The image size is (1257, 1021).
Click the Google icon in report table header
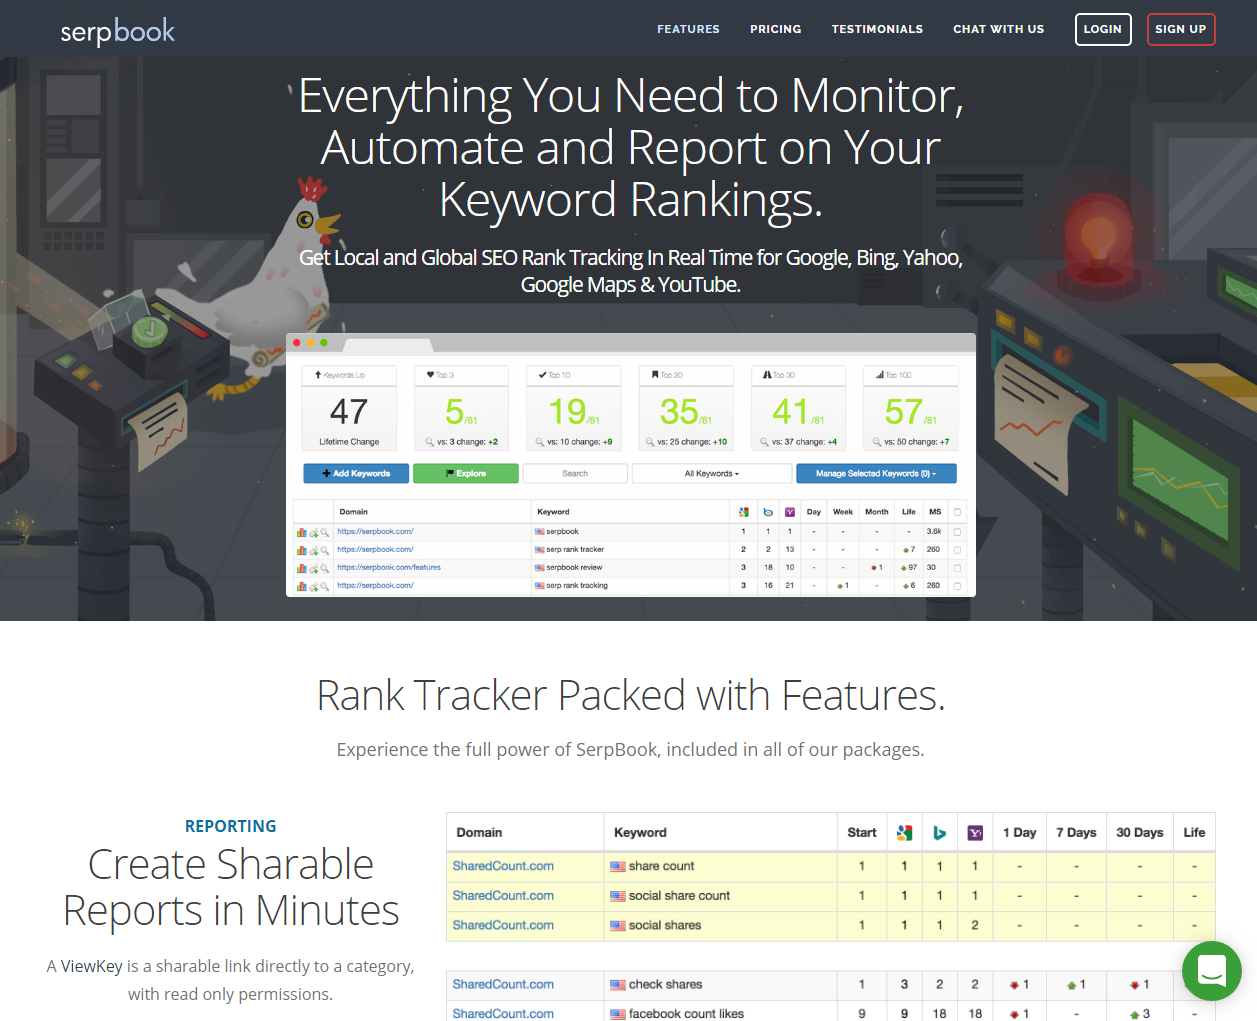tap(904, 832)
